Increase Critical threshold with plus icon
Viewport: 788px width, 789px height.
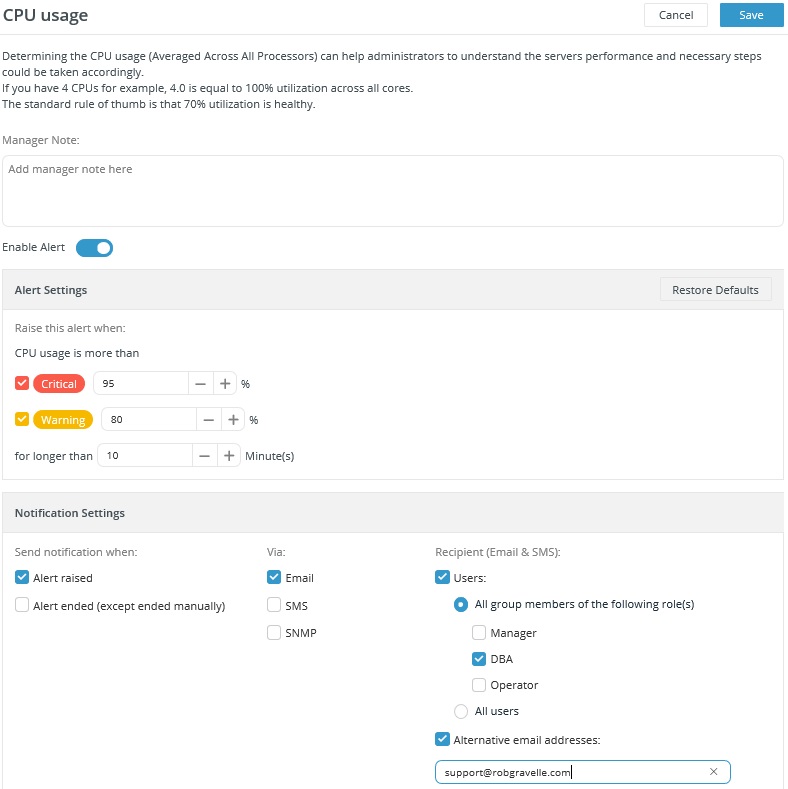pyautogui.click(x=225, y=384)
